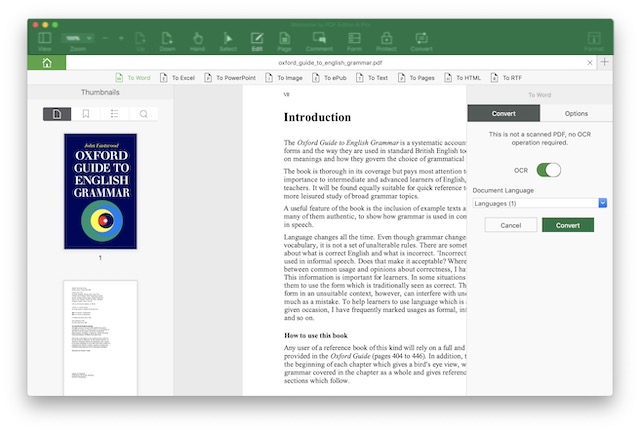Close the oxford_guide_to_english_grammar.pdf tab
This screenshot has width=640, height=432.
590,62
